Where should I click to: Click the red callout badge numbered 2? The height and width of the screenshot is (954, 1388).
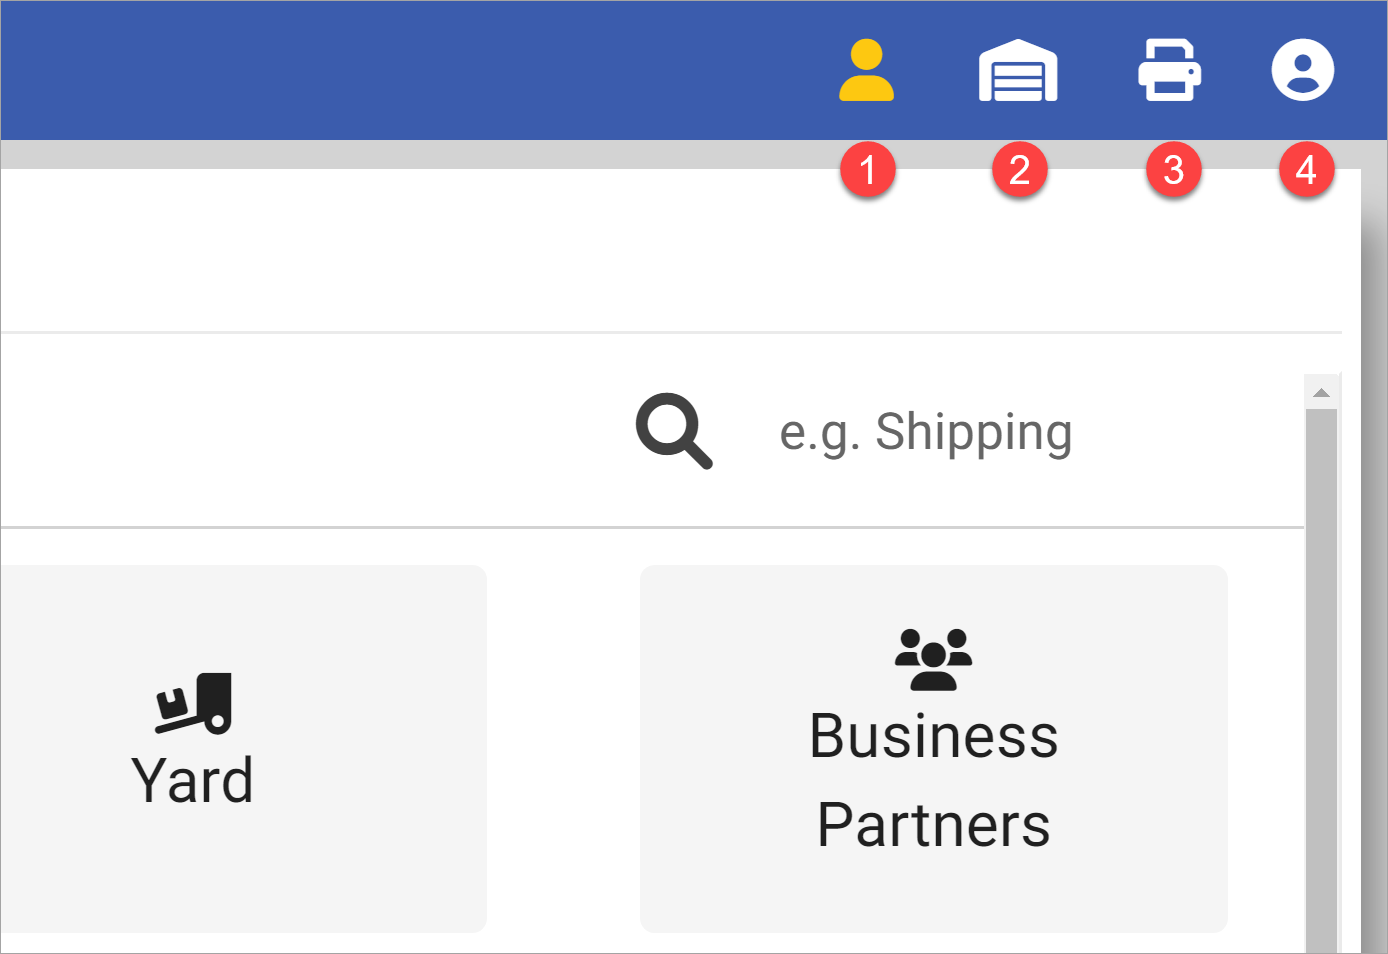(x=1019, y=170)
